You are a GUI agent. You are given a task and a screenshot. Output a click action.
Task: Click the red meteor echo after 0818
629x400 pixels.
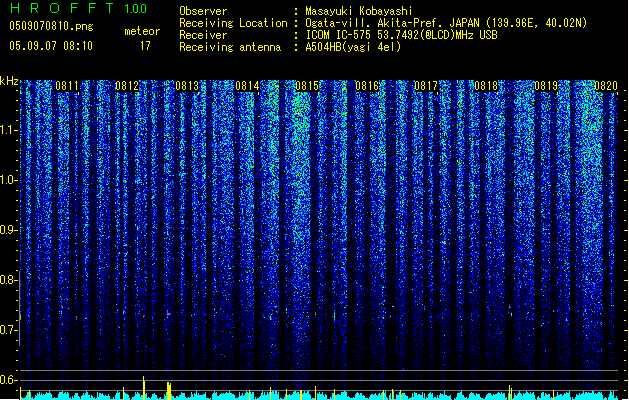point(510,307)
